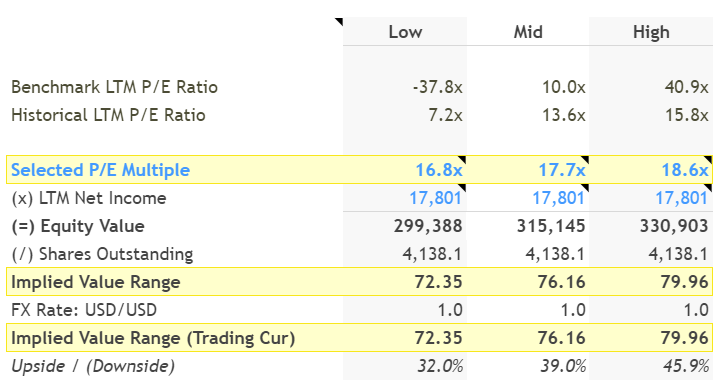The image size is (718, 387).
Task: Click the FX Rate: USD/USD label
Action: [x=84, y=310]
